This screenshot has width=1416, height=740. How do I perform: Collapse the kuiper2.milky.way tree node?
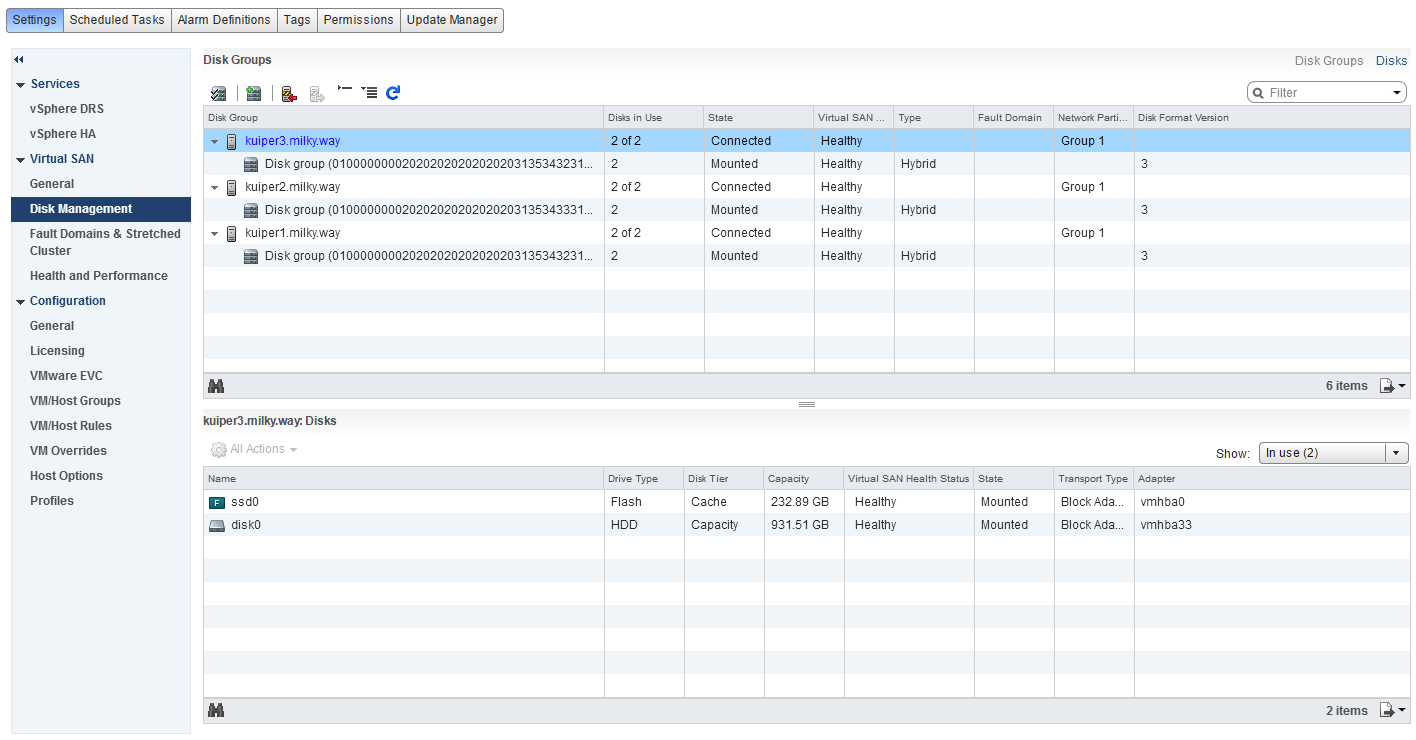click(x=214, y=187)
